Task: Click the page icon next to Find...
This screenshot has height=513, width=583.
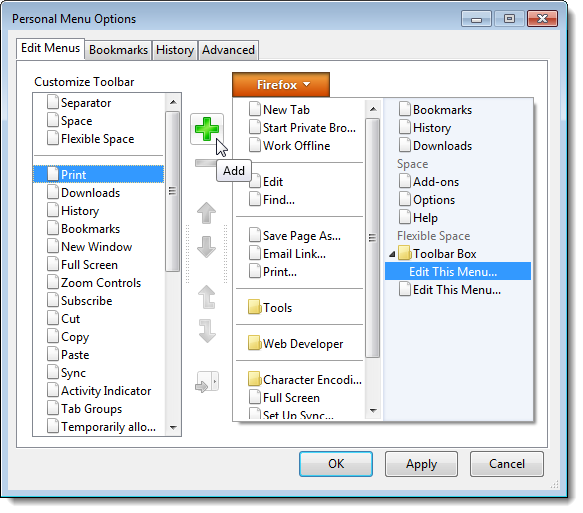Action: coord(255,199)
